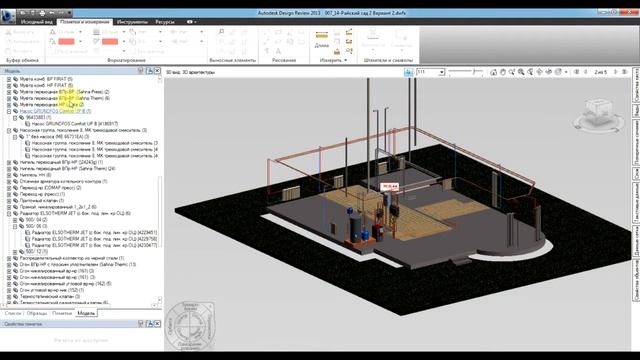The image size is (640, 360).
Task: Close the Модель panel
Action: pos(157,71)
